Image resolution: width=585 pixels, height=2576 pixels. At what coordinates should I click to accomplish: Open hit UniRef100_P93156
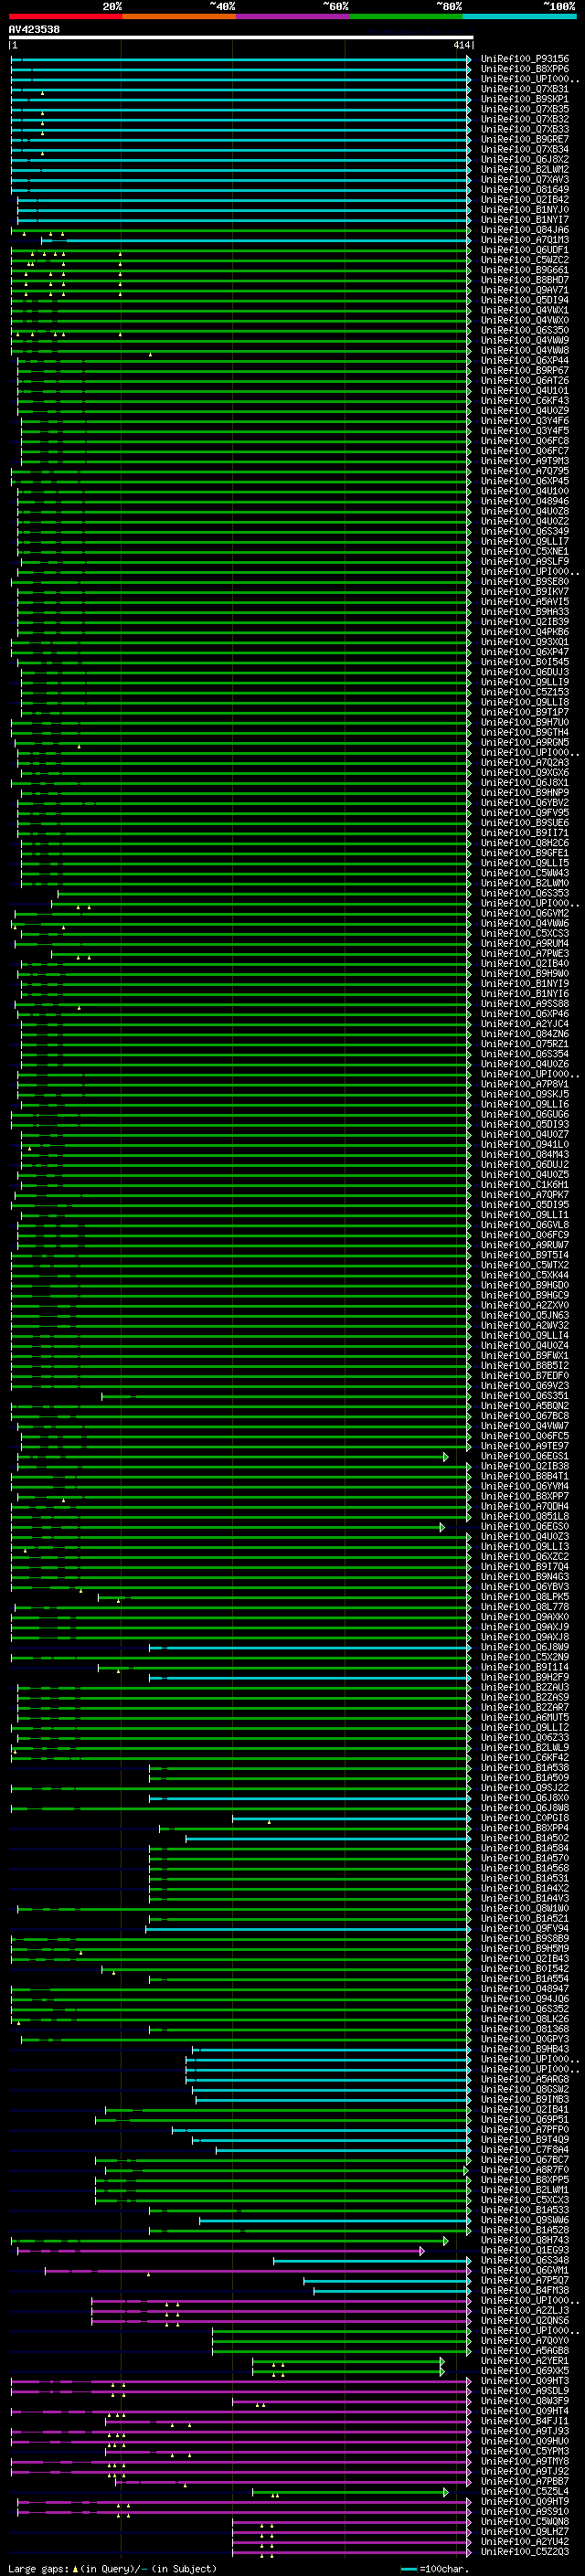point(524,60)
